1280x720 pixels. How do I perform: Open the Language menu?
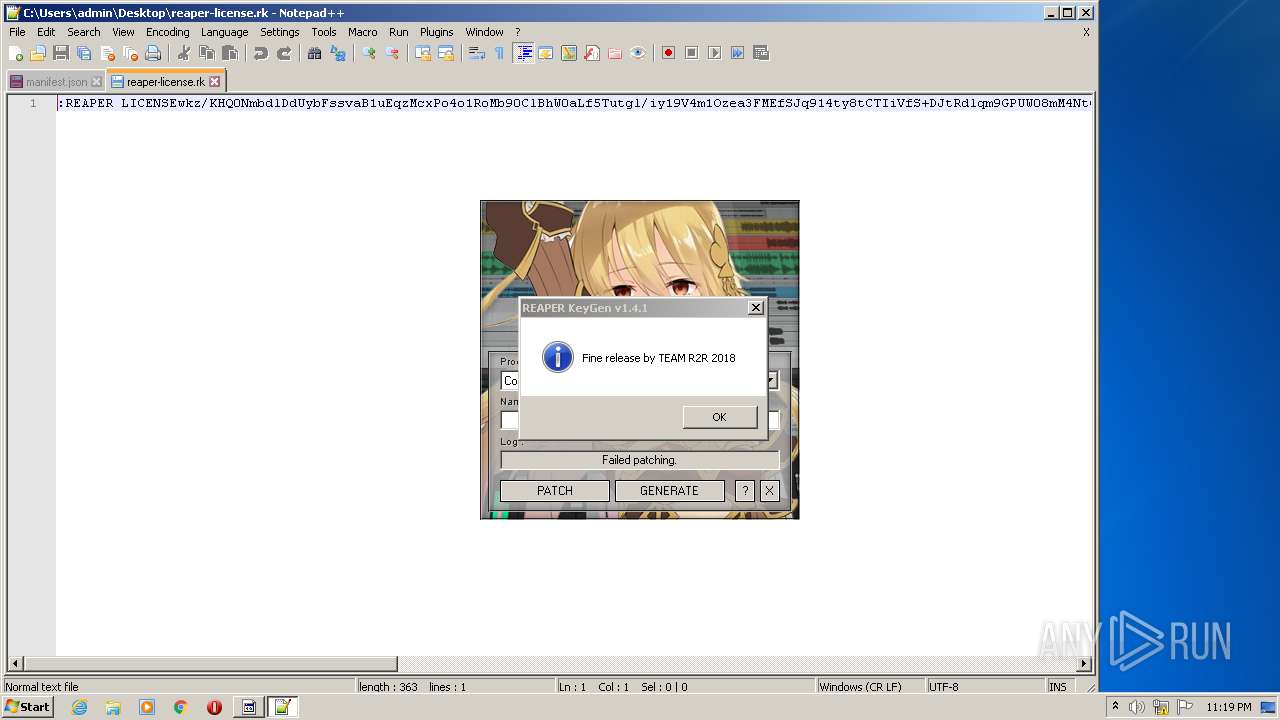(224, 32)
